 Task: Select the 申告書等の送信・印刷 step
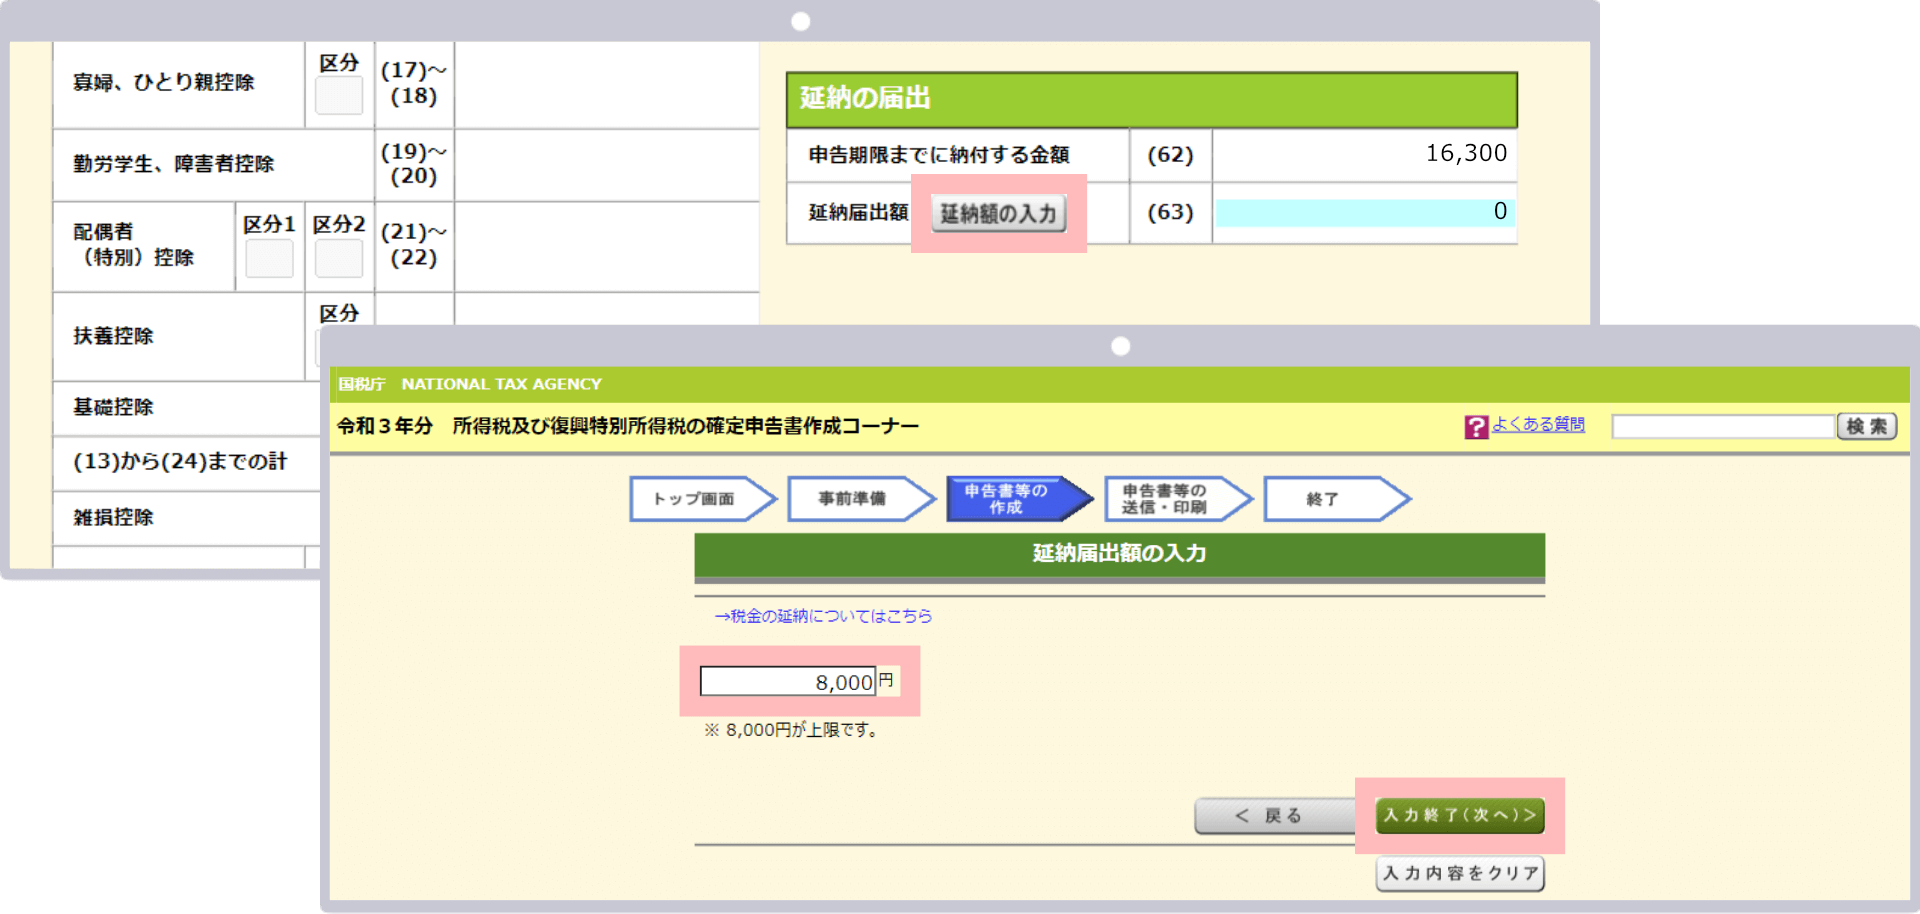(x=1172, y=498)
